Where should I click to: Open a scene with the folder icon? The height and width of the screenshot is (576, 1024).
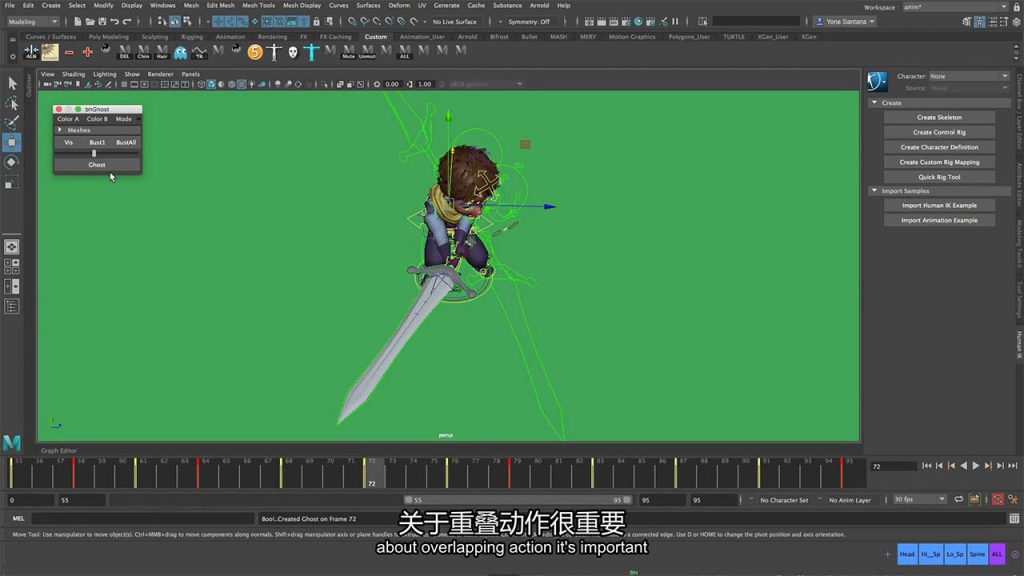[89, 22]
